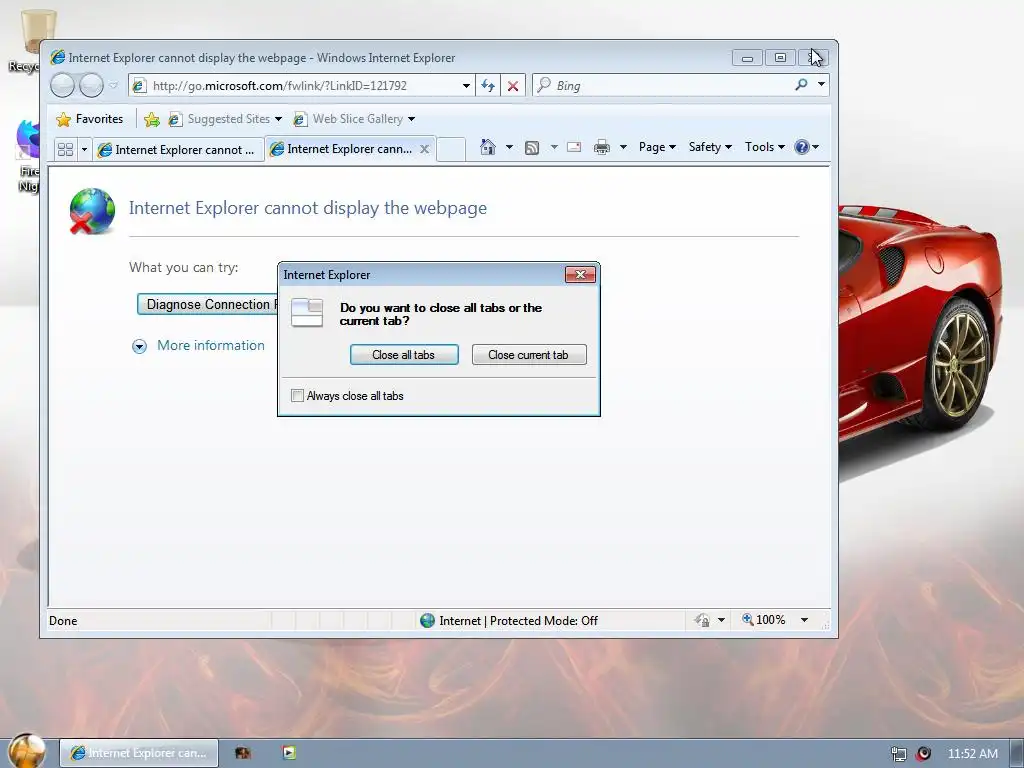
Task: Open the zoom level dropdown arrow
Action: coord(805,620)
